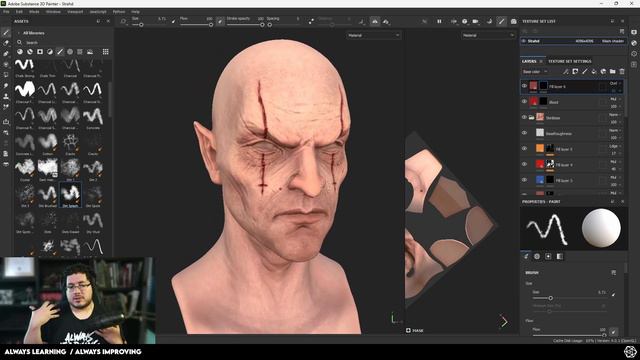Adjust the Stroke opacity slider

[x=245, y=25]
